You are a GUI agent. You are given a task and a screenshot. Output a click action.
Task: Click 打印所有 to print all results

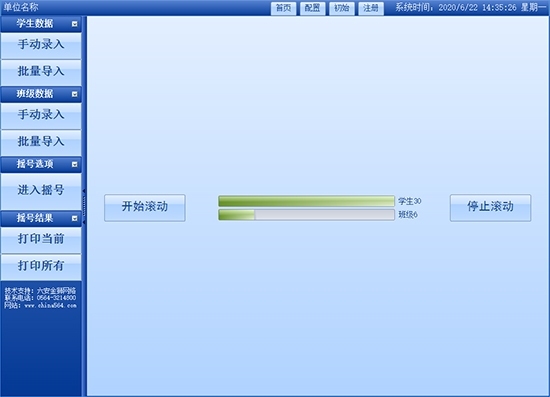click(x=41, y=267)
